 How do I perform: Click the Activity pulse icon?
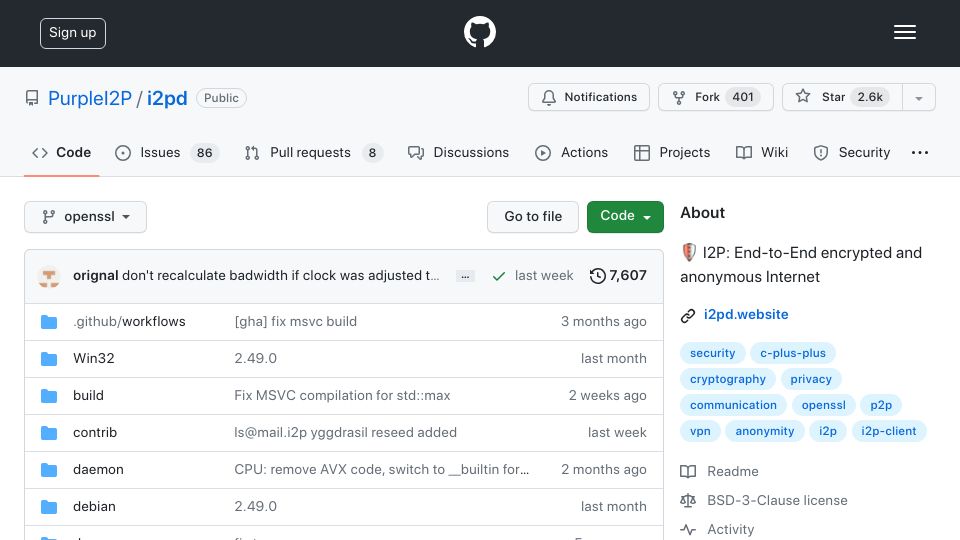pos(688,530)
